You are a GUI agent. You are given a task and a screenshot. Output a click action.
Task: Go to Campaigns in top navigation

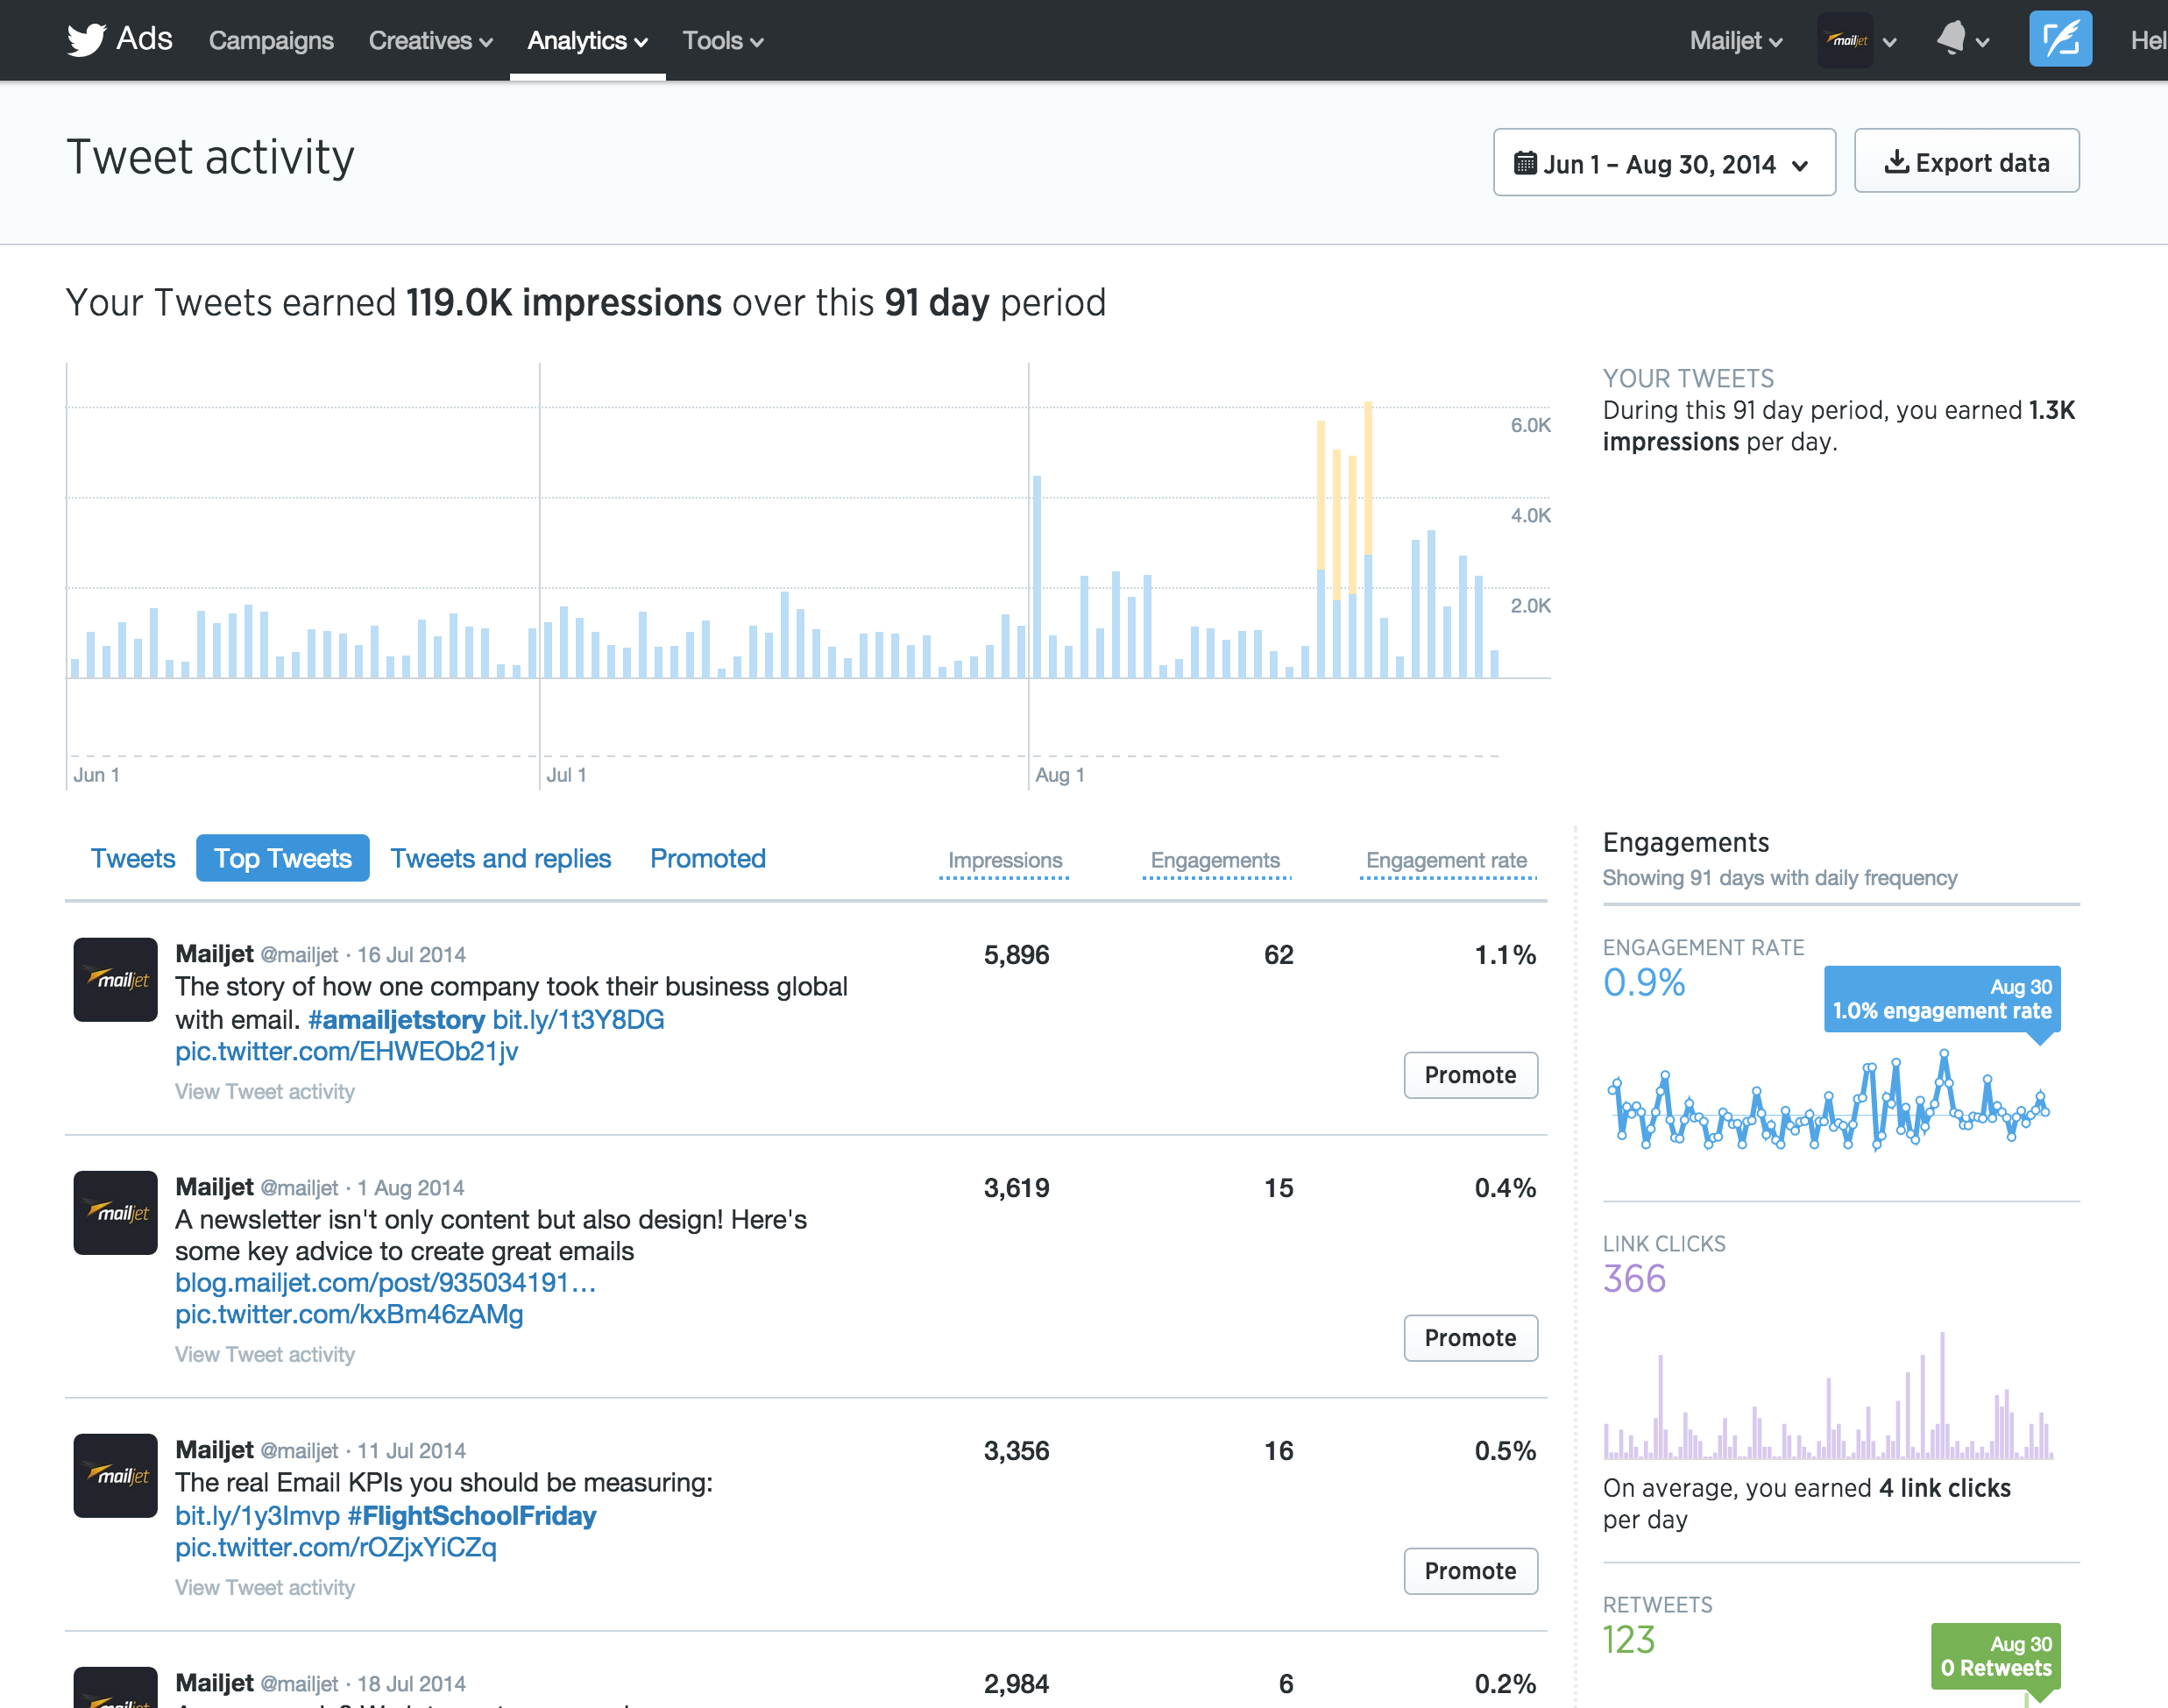click(x=271, y=41)
